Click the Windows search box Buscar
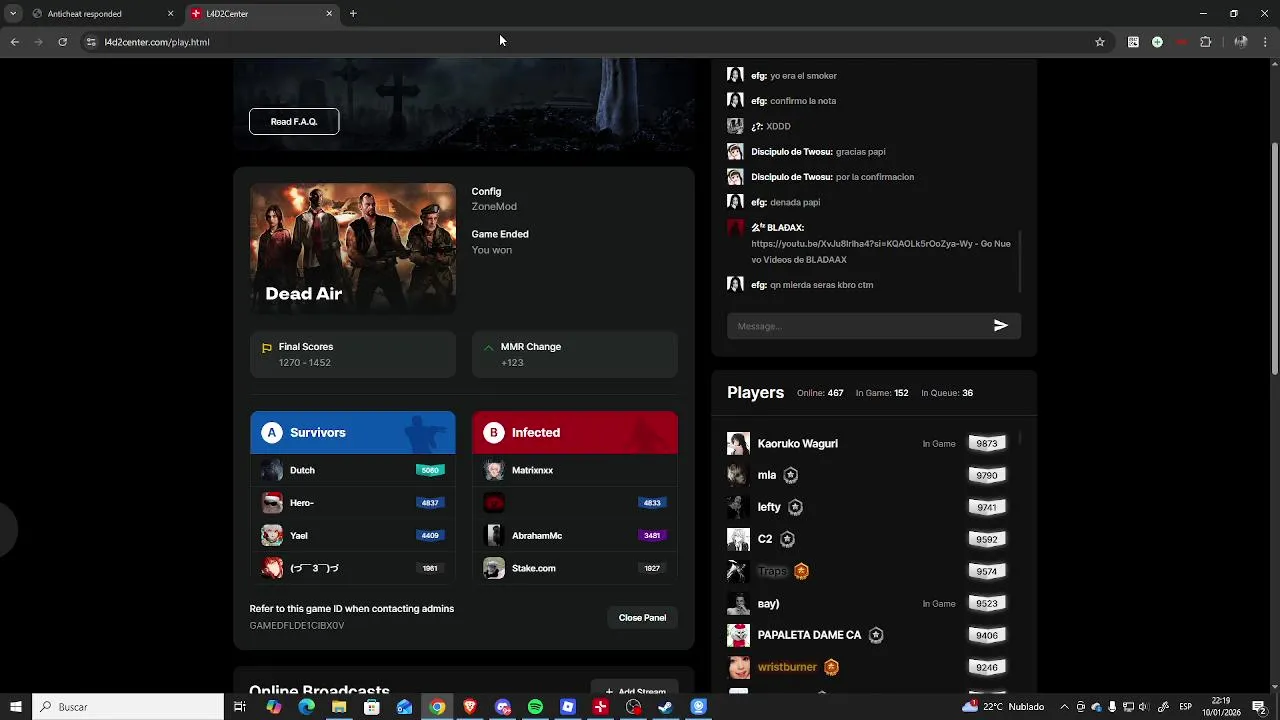The height and width of the screenshot is (720, 1280). pyautogui.click(x=128, y=707)
